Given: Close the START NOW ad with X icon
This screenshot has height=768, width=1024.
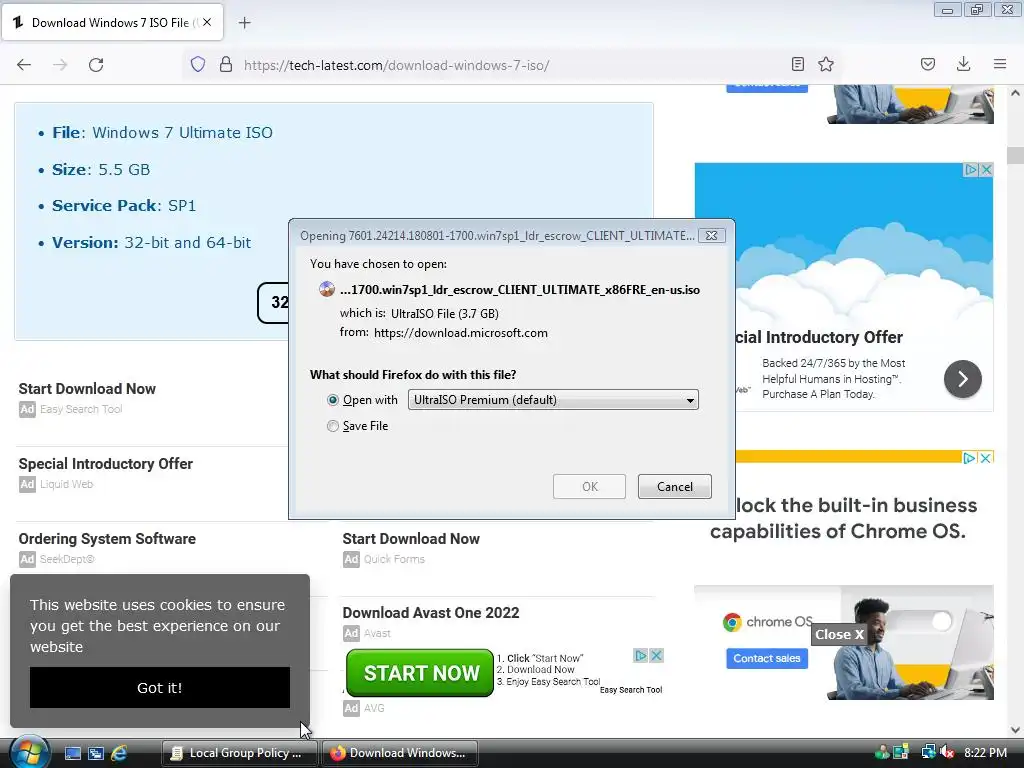Looking at the screenshot, I should click(x=656, y=655).
